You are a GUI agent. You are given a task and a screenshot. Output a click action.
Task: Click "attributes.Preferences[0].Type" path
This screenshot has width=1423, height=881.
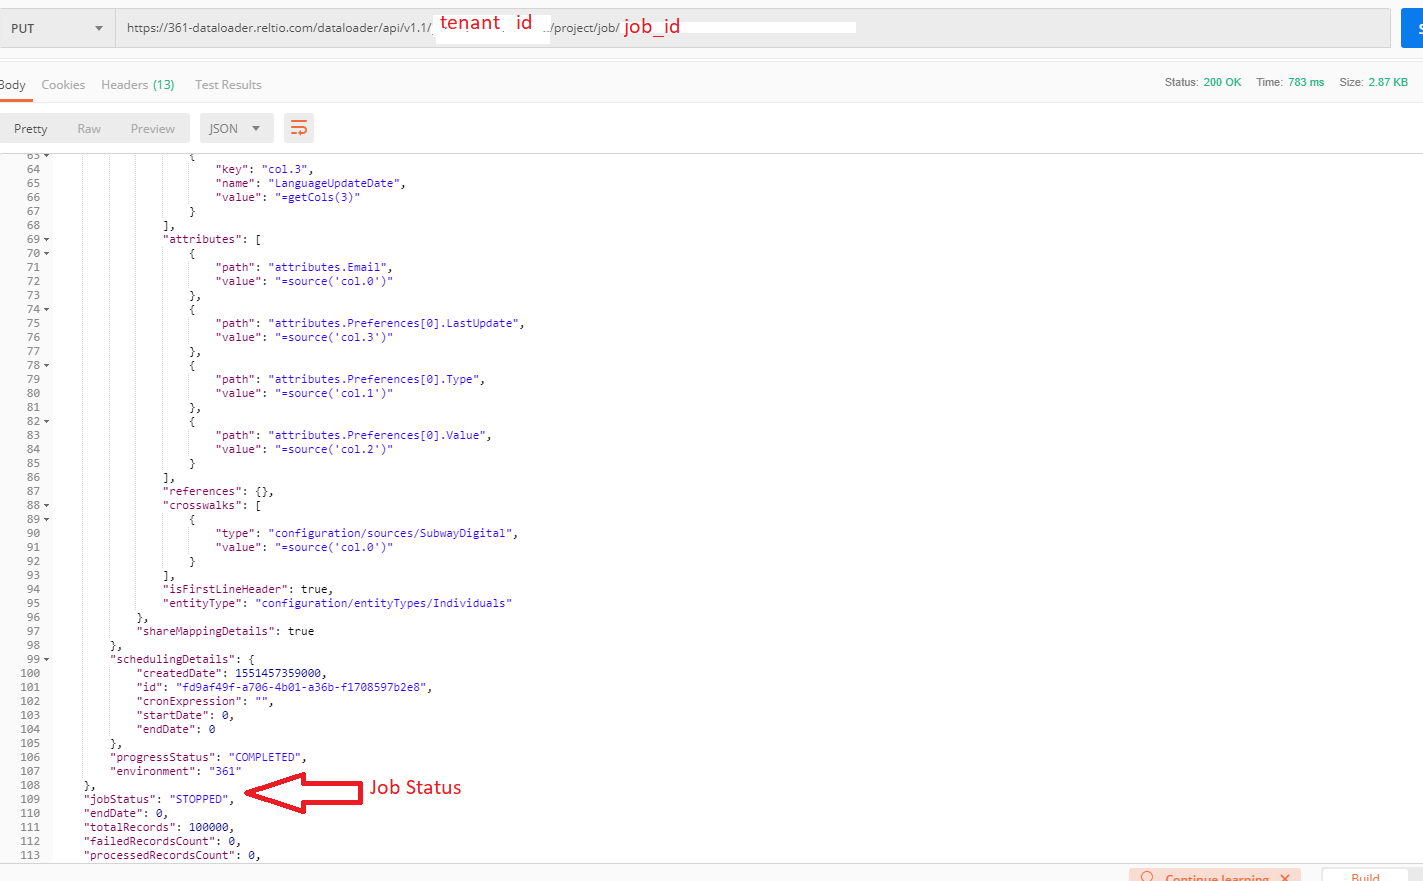[373, 379]
